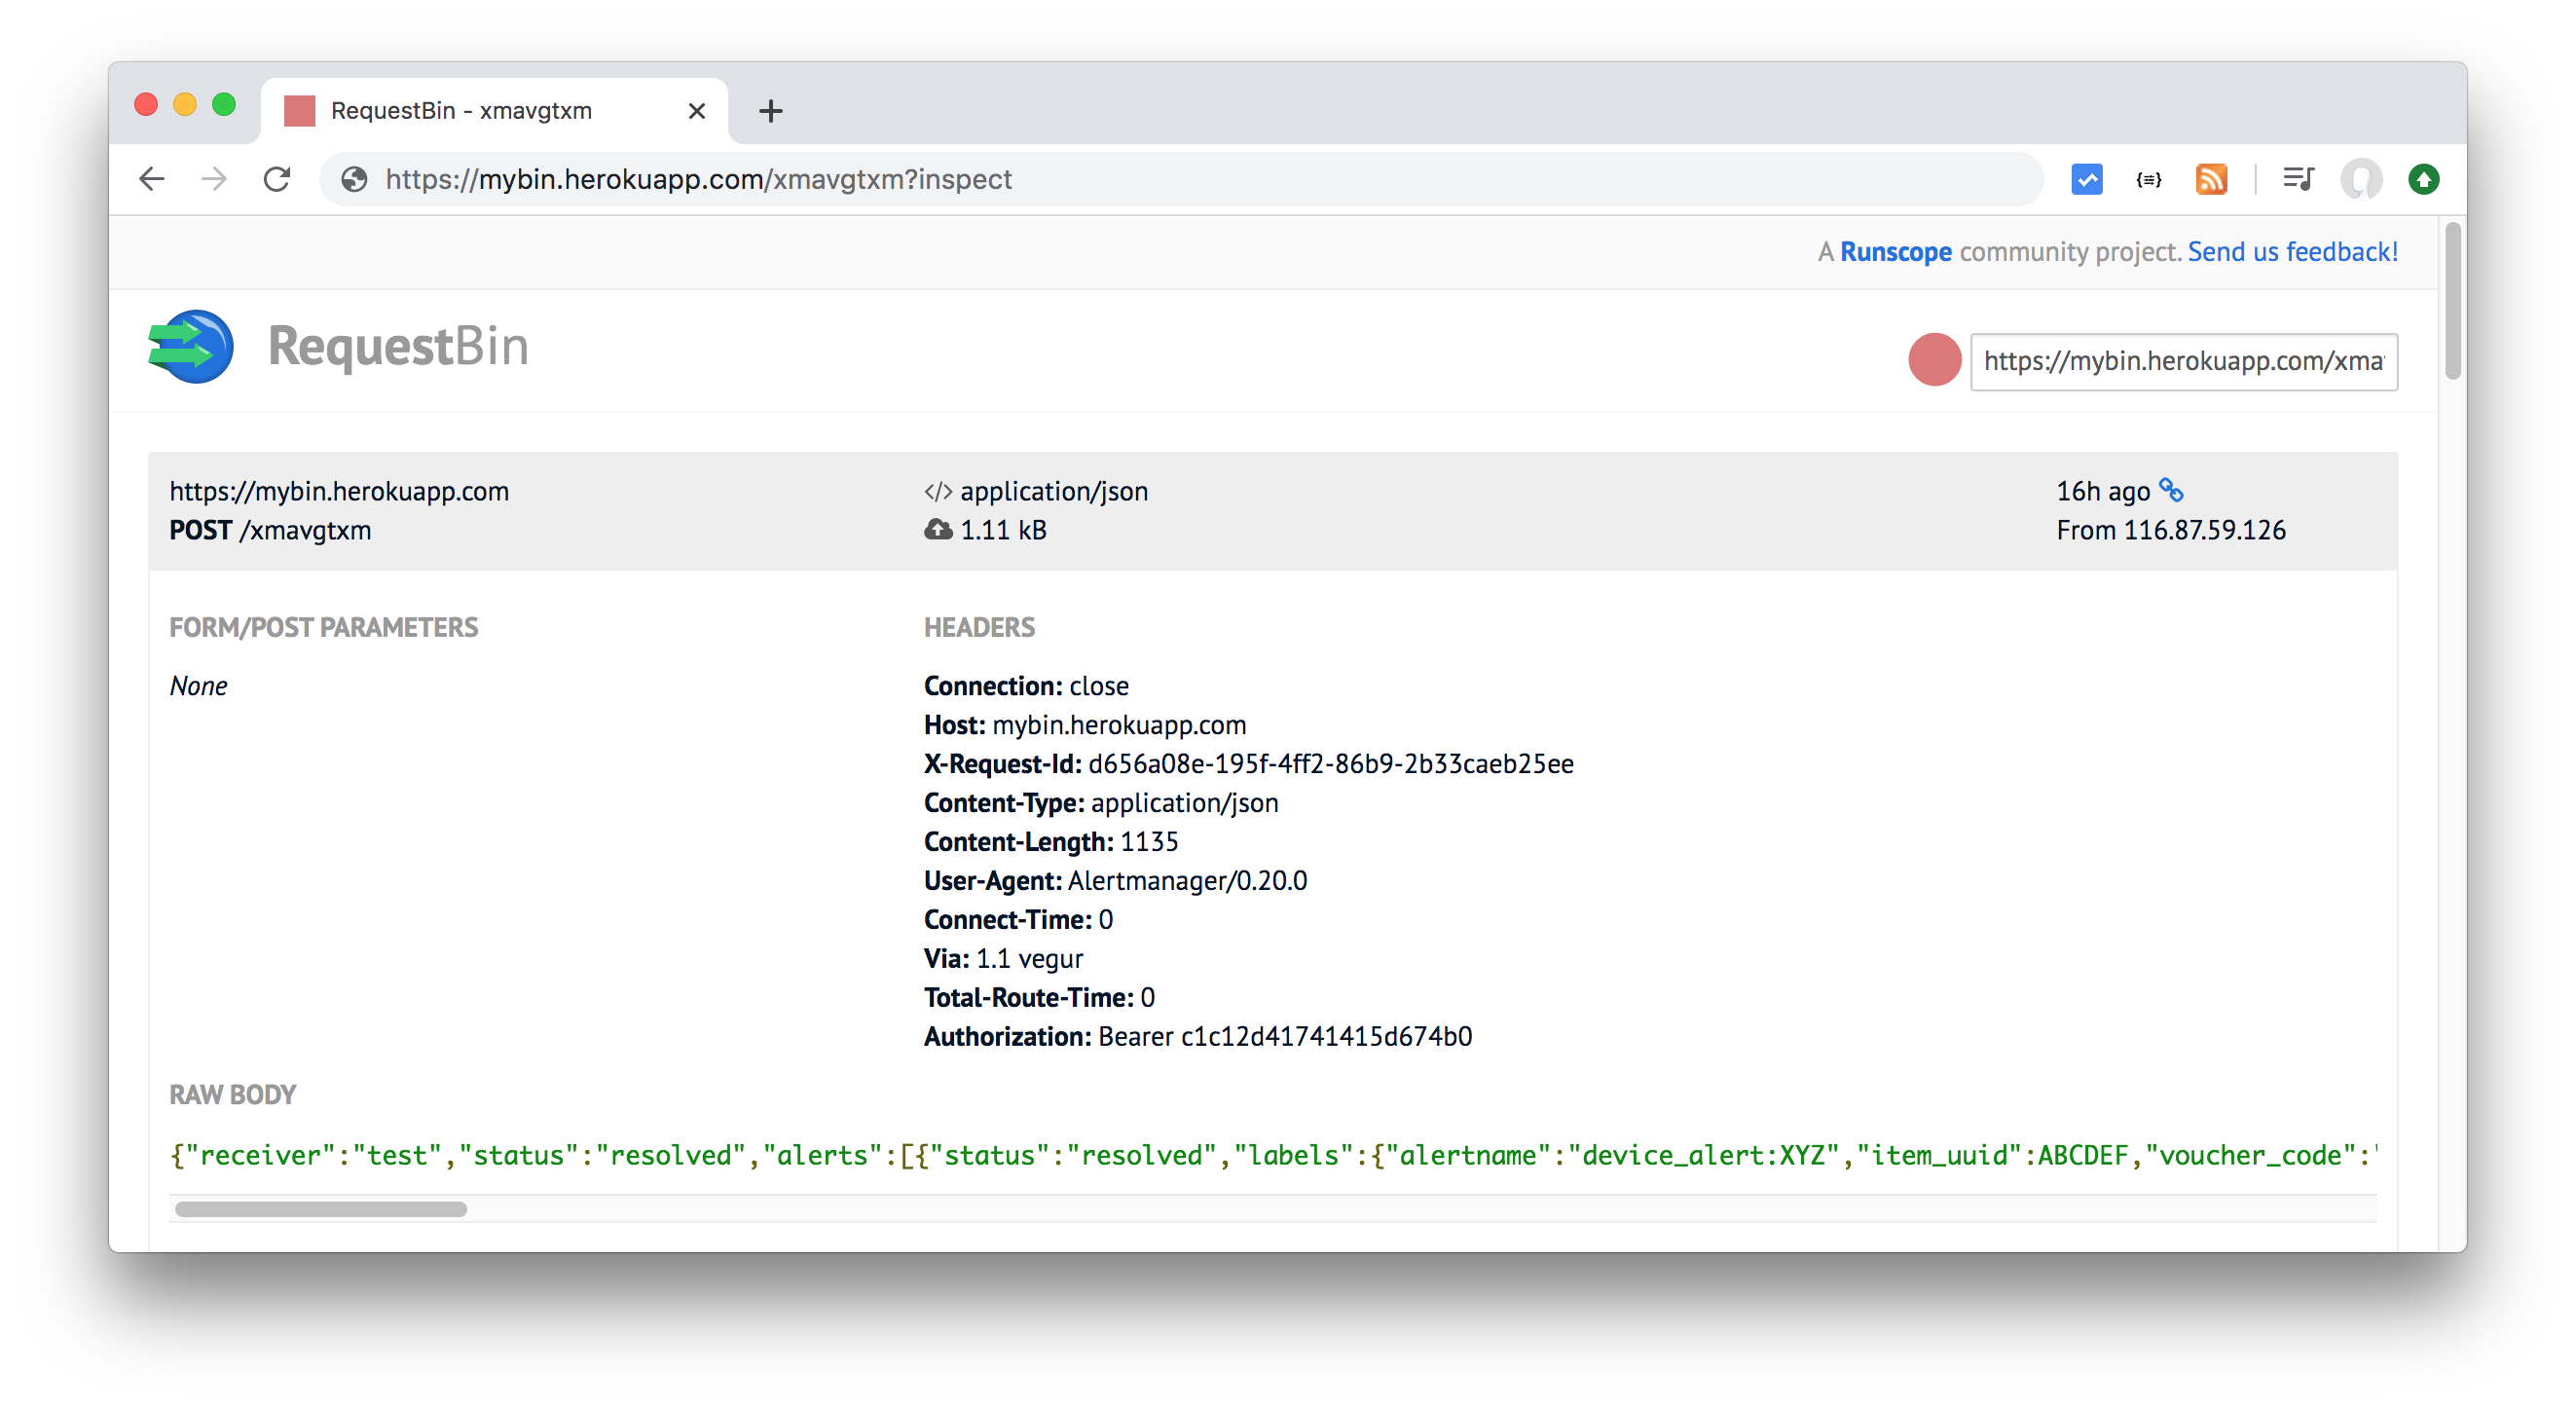
Task: Click the Host mybin.herokuapp.com header
Action: (x=1085, y=725)
